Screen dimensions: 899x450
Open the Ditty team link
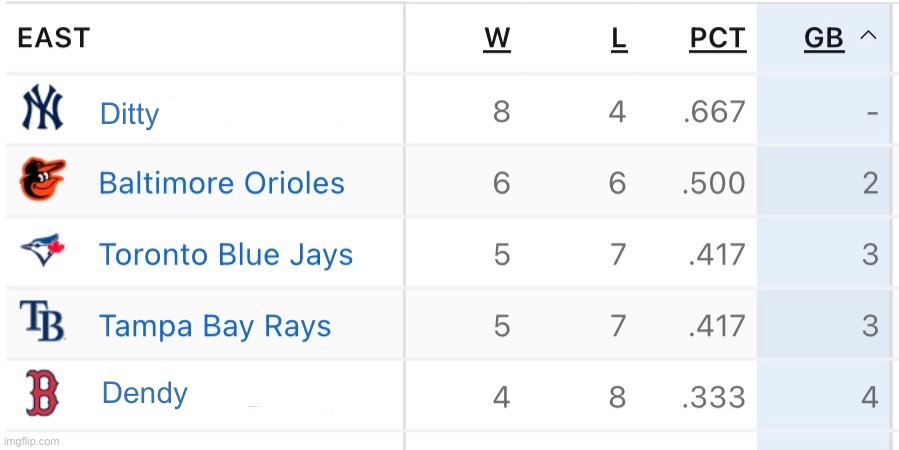pyautogui.click(x=129, y=114)
